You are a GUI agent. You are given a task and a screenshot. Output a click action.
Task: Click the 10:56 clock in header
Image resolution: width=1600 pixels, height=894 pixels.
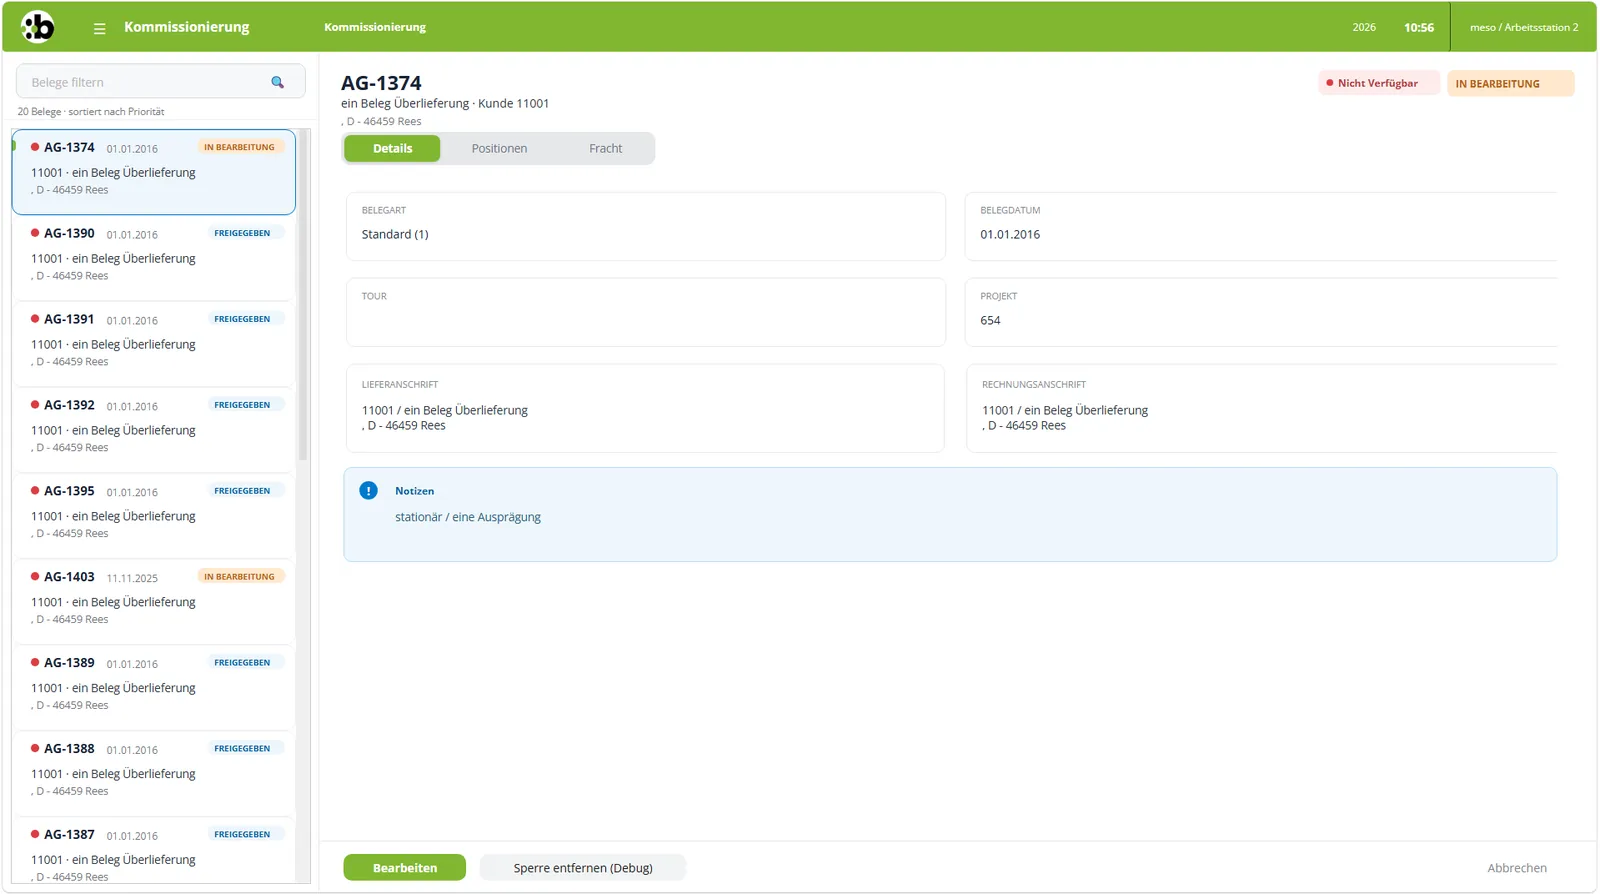(1418, 27)
